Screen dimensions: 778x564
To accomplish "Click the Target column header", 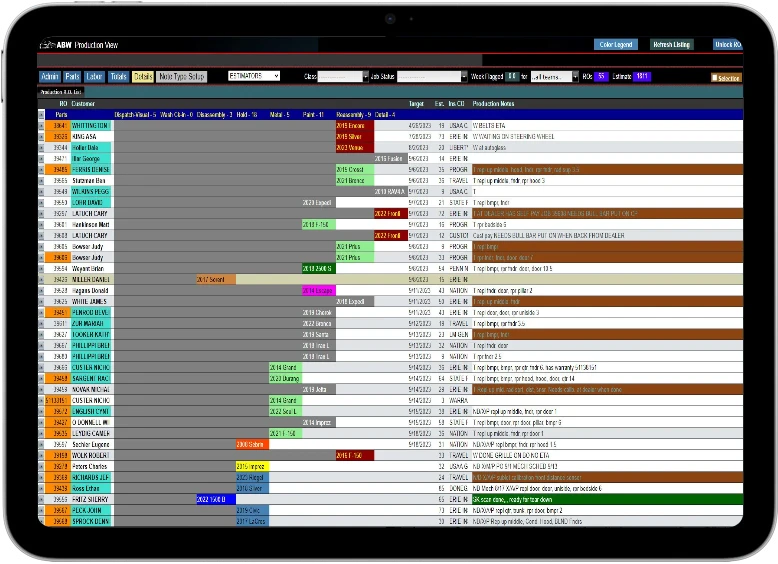I will (416, 104).
